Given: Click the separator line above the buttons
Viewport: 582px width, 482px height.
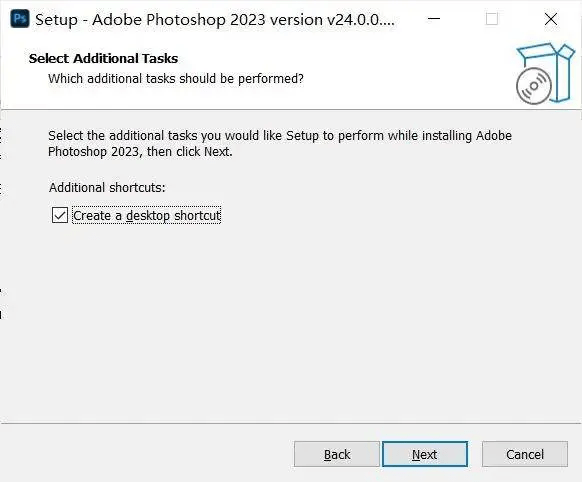Looking at the screenshot, I should 291,423.
